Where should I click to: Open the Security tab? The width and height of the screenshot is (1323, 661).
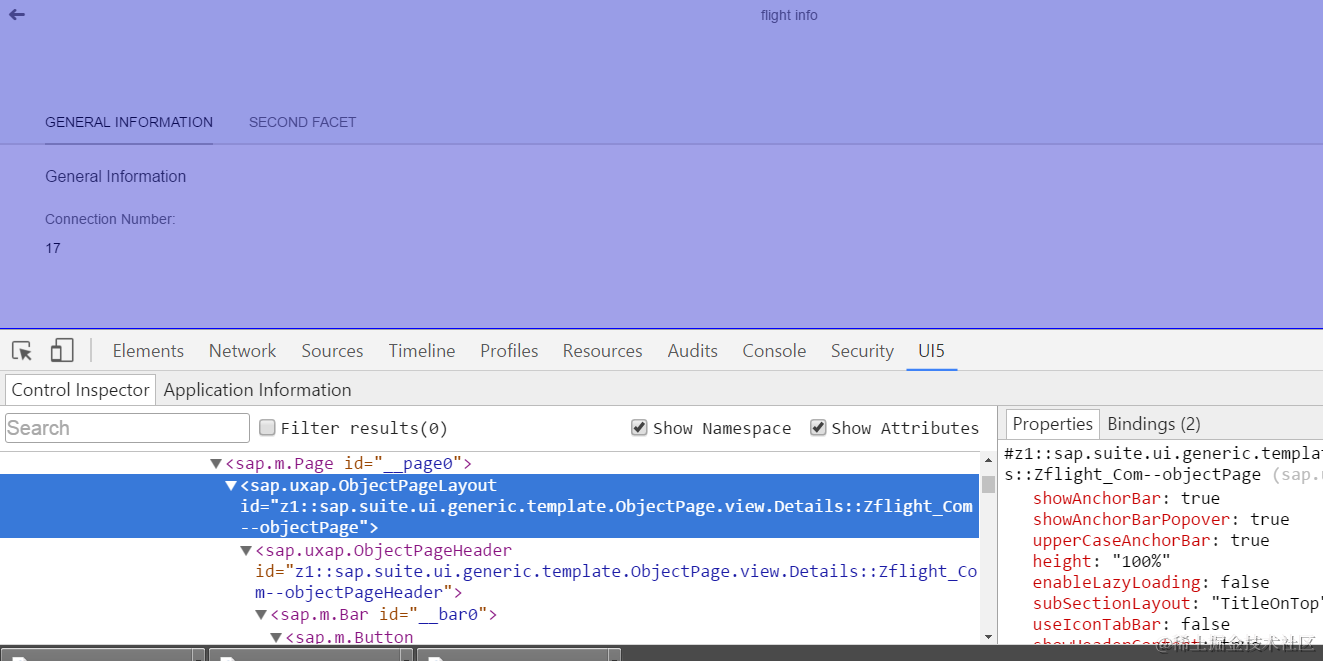(x=862, y=351)
